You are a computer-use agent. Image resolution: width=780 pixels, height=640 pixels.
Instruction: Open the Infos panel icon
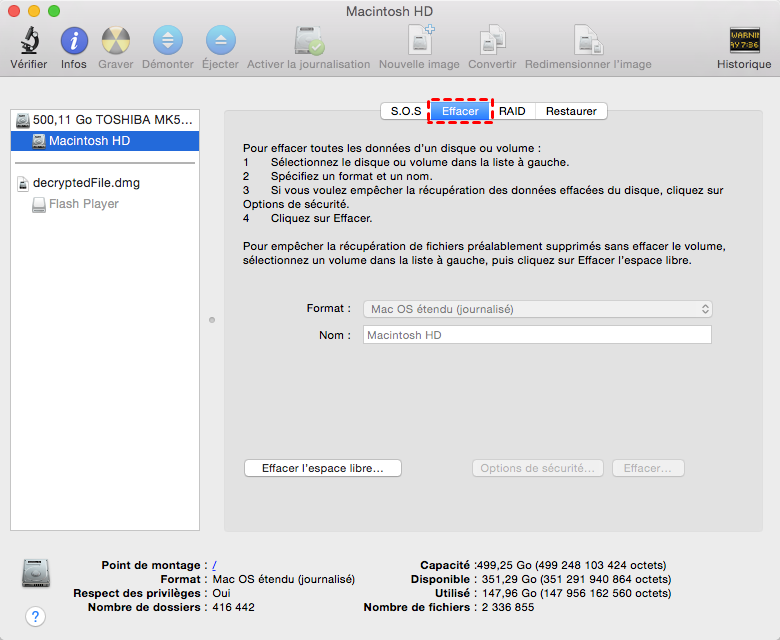coord(73,41)
